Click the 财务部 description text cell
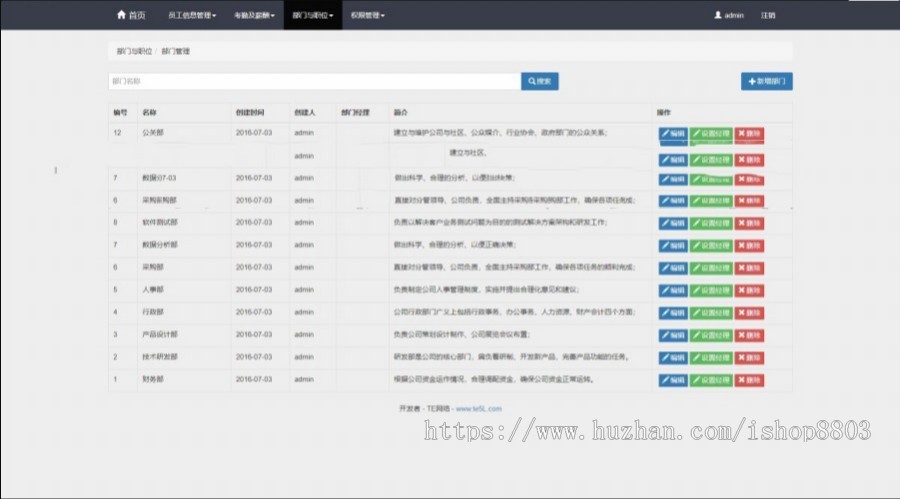 coord(494,379)
